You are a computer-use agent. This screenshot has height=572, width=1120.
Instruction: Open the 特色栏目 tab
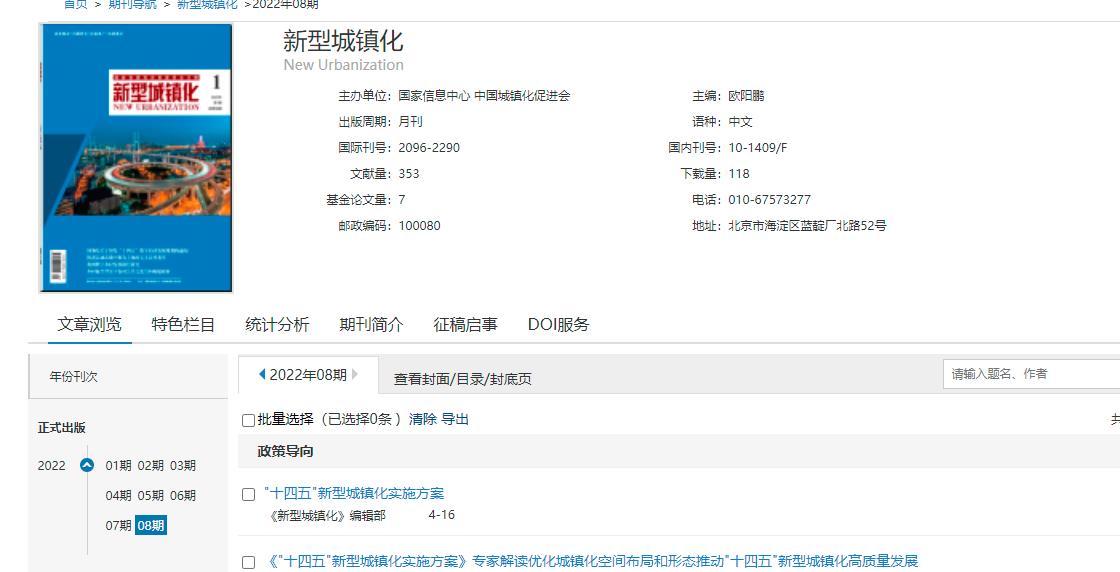pos(183,325)
